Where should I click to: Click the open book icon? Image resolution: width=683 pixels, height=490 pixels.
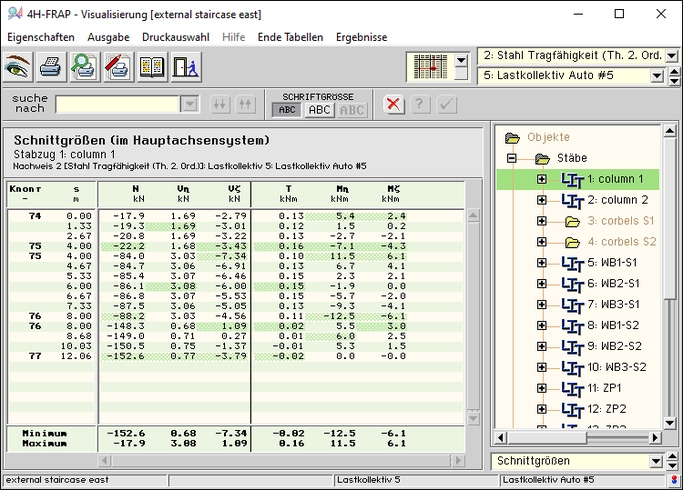(152, 67)
